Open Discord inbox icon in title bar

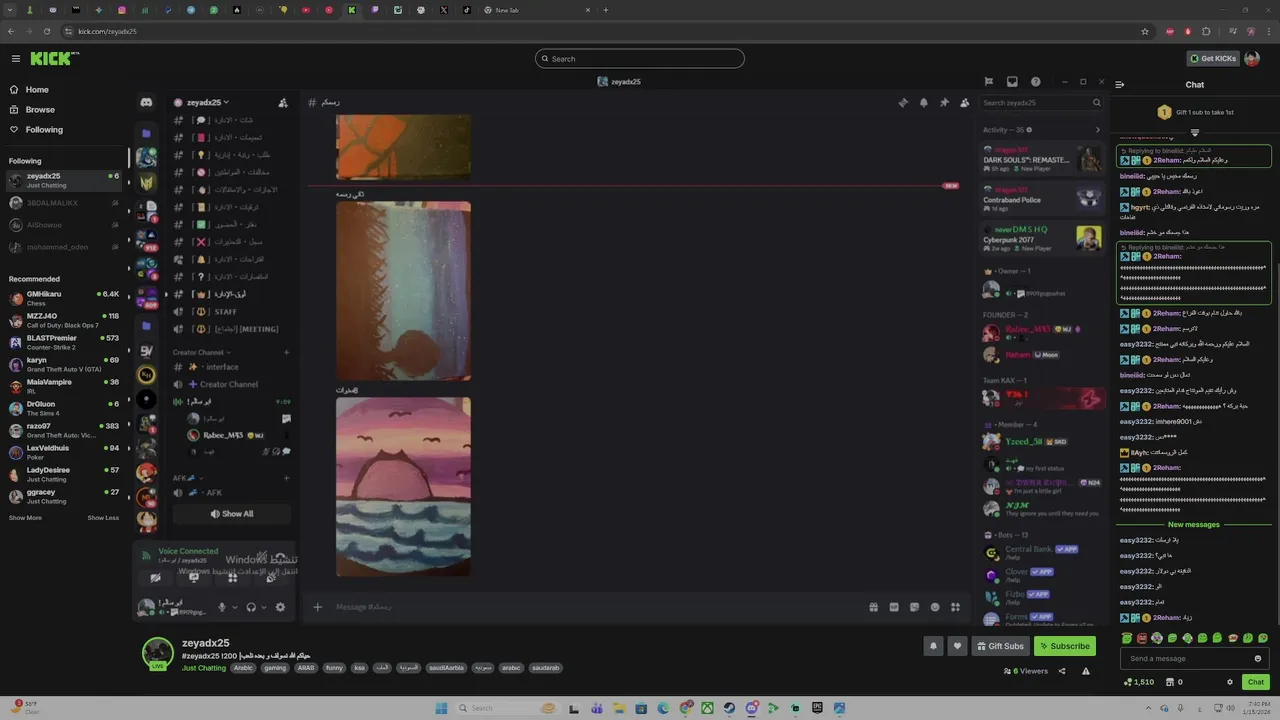coord(1012,82)
